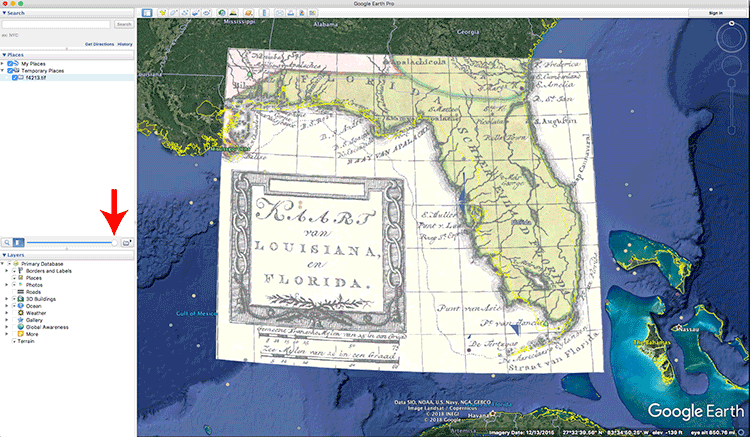Click the Primary Database globe icon

coord(16,264)
